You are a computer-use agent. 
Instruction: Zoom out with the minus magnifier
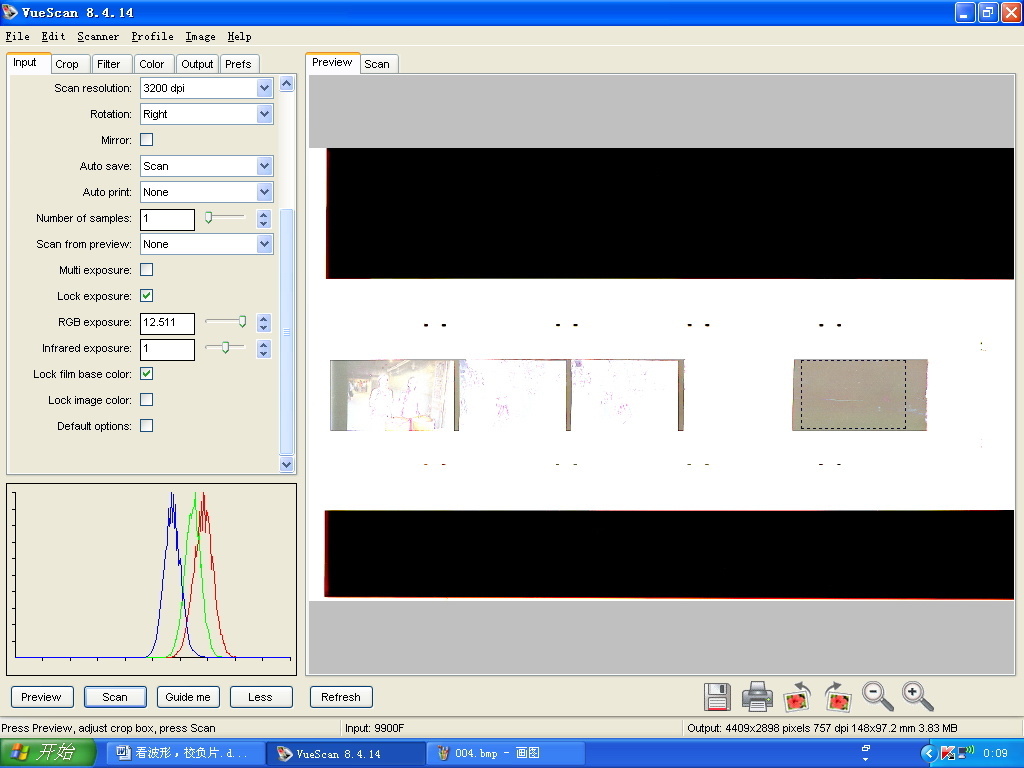[877, 696]
